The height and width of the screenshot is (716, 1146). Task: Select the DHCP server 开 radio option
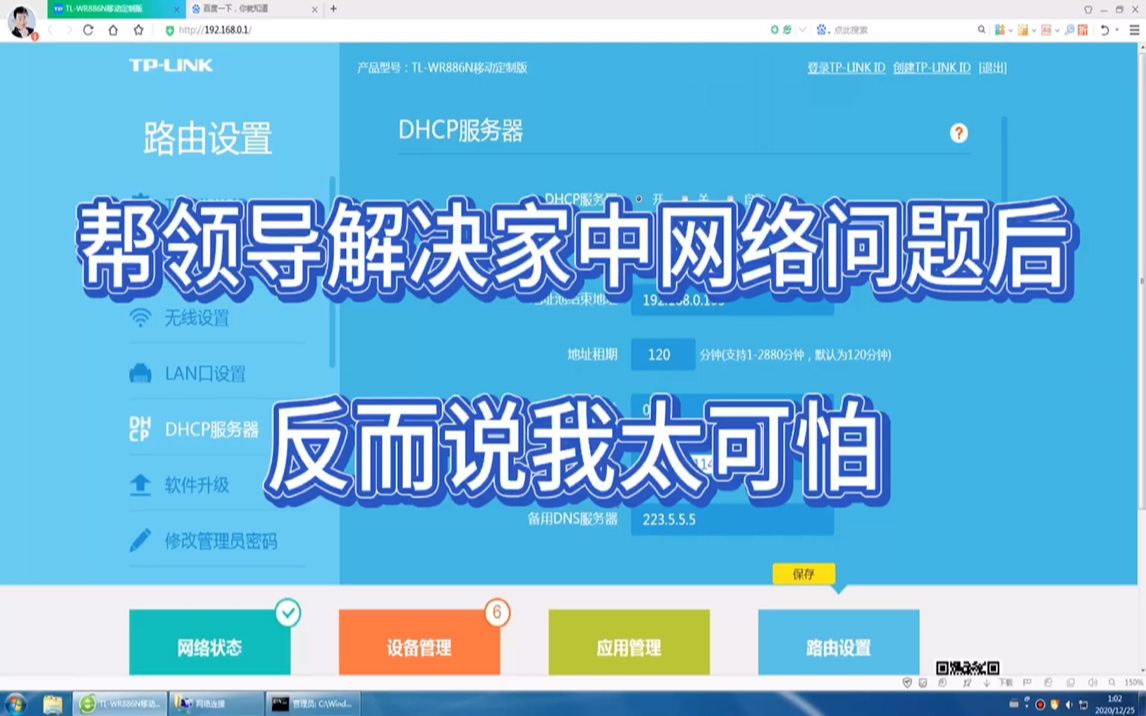pyautogui.click(x=640, y=199)
